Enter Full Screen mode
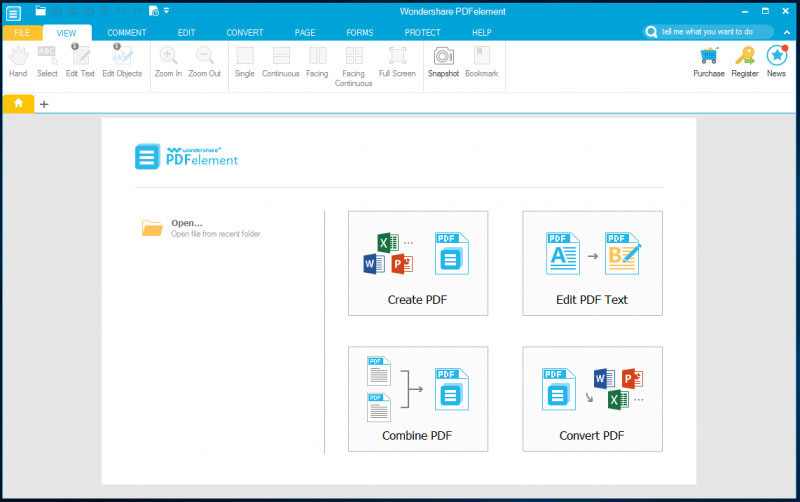The image size is (800, 502). pos(397,61)
